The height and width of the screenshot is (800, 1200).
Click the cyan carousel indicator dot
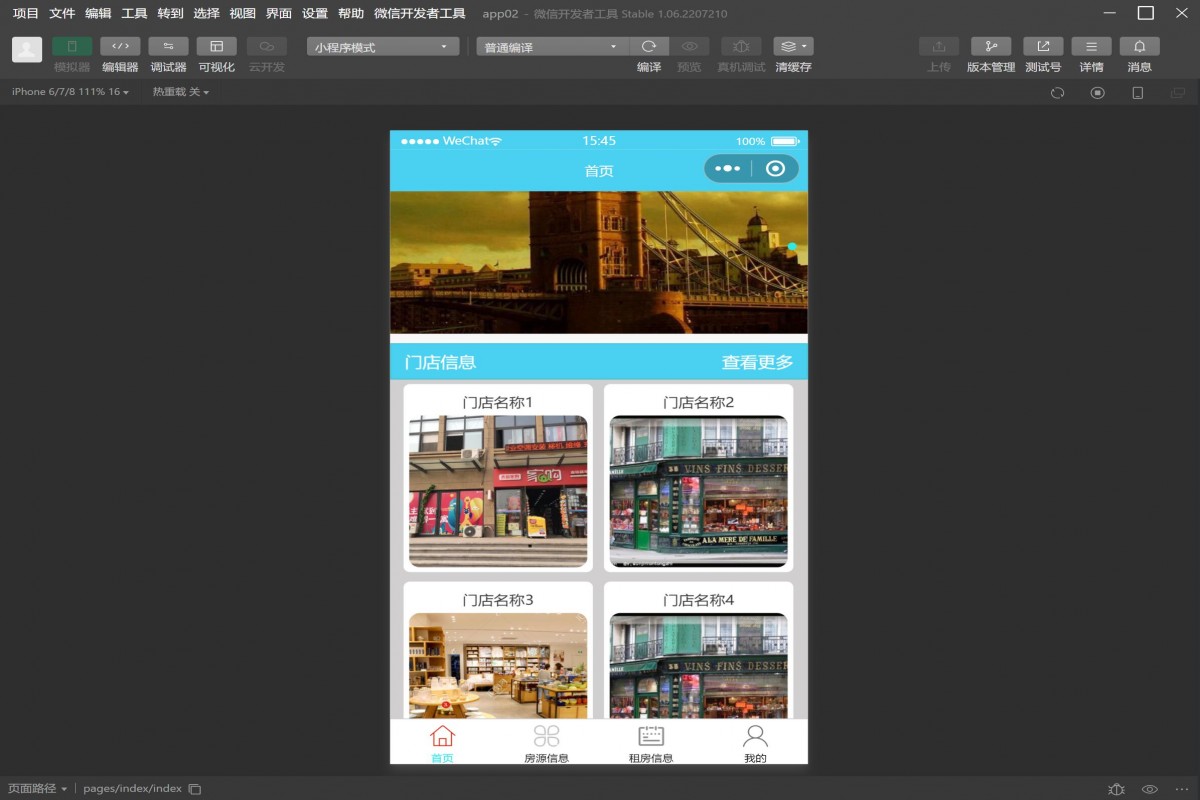(792, 246)
